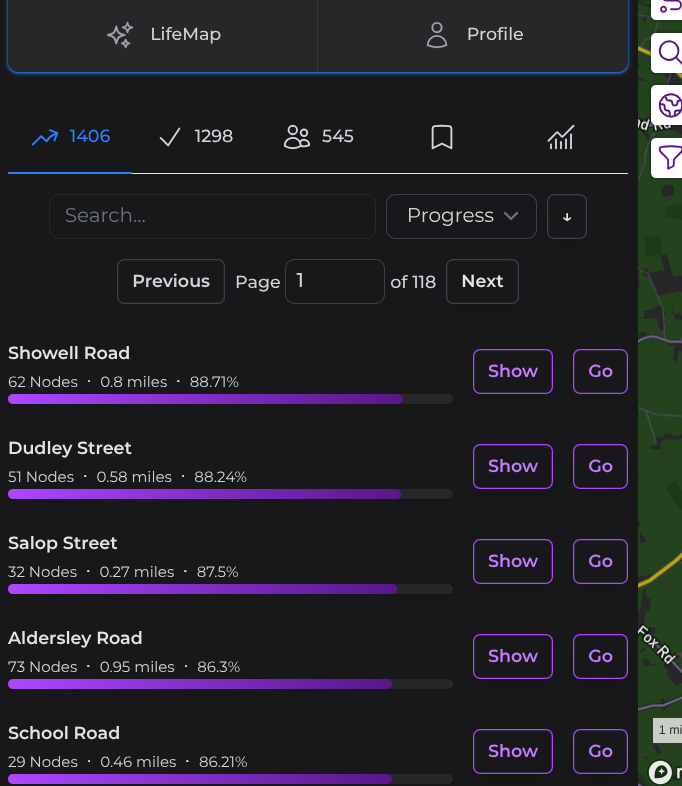Viewport: 682px width, 786px height.
Task: Click the Previous page button
Action: [x=171, y=282]
